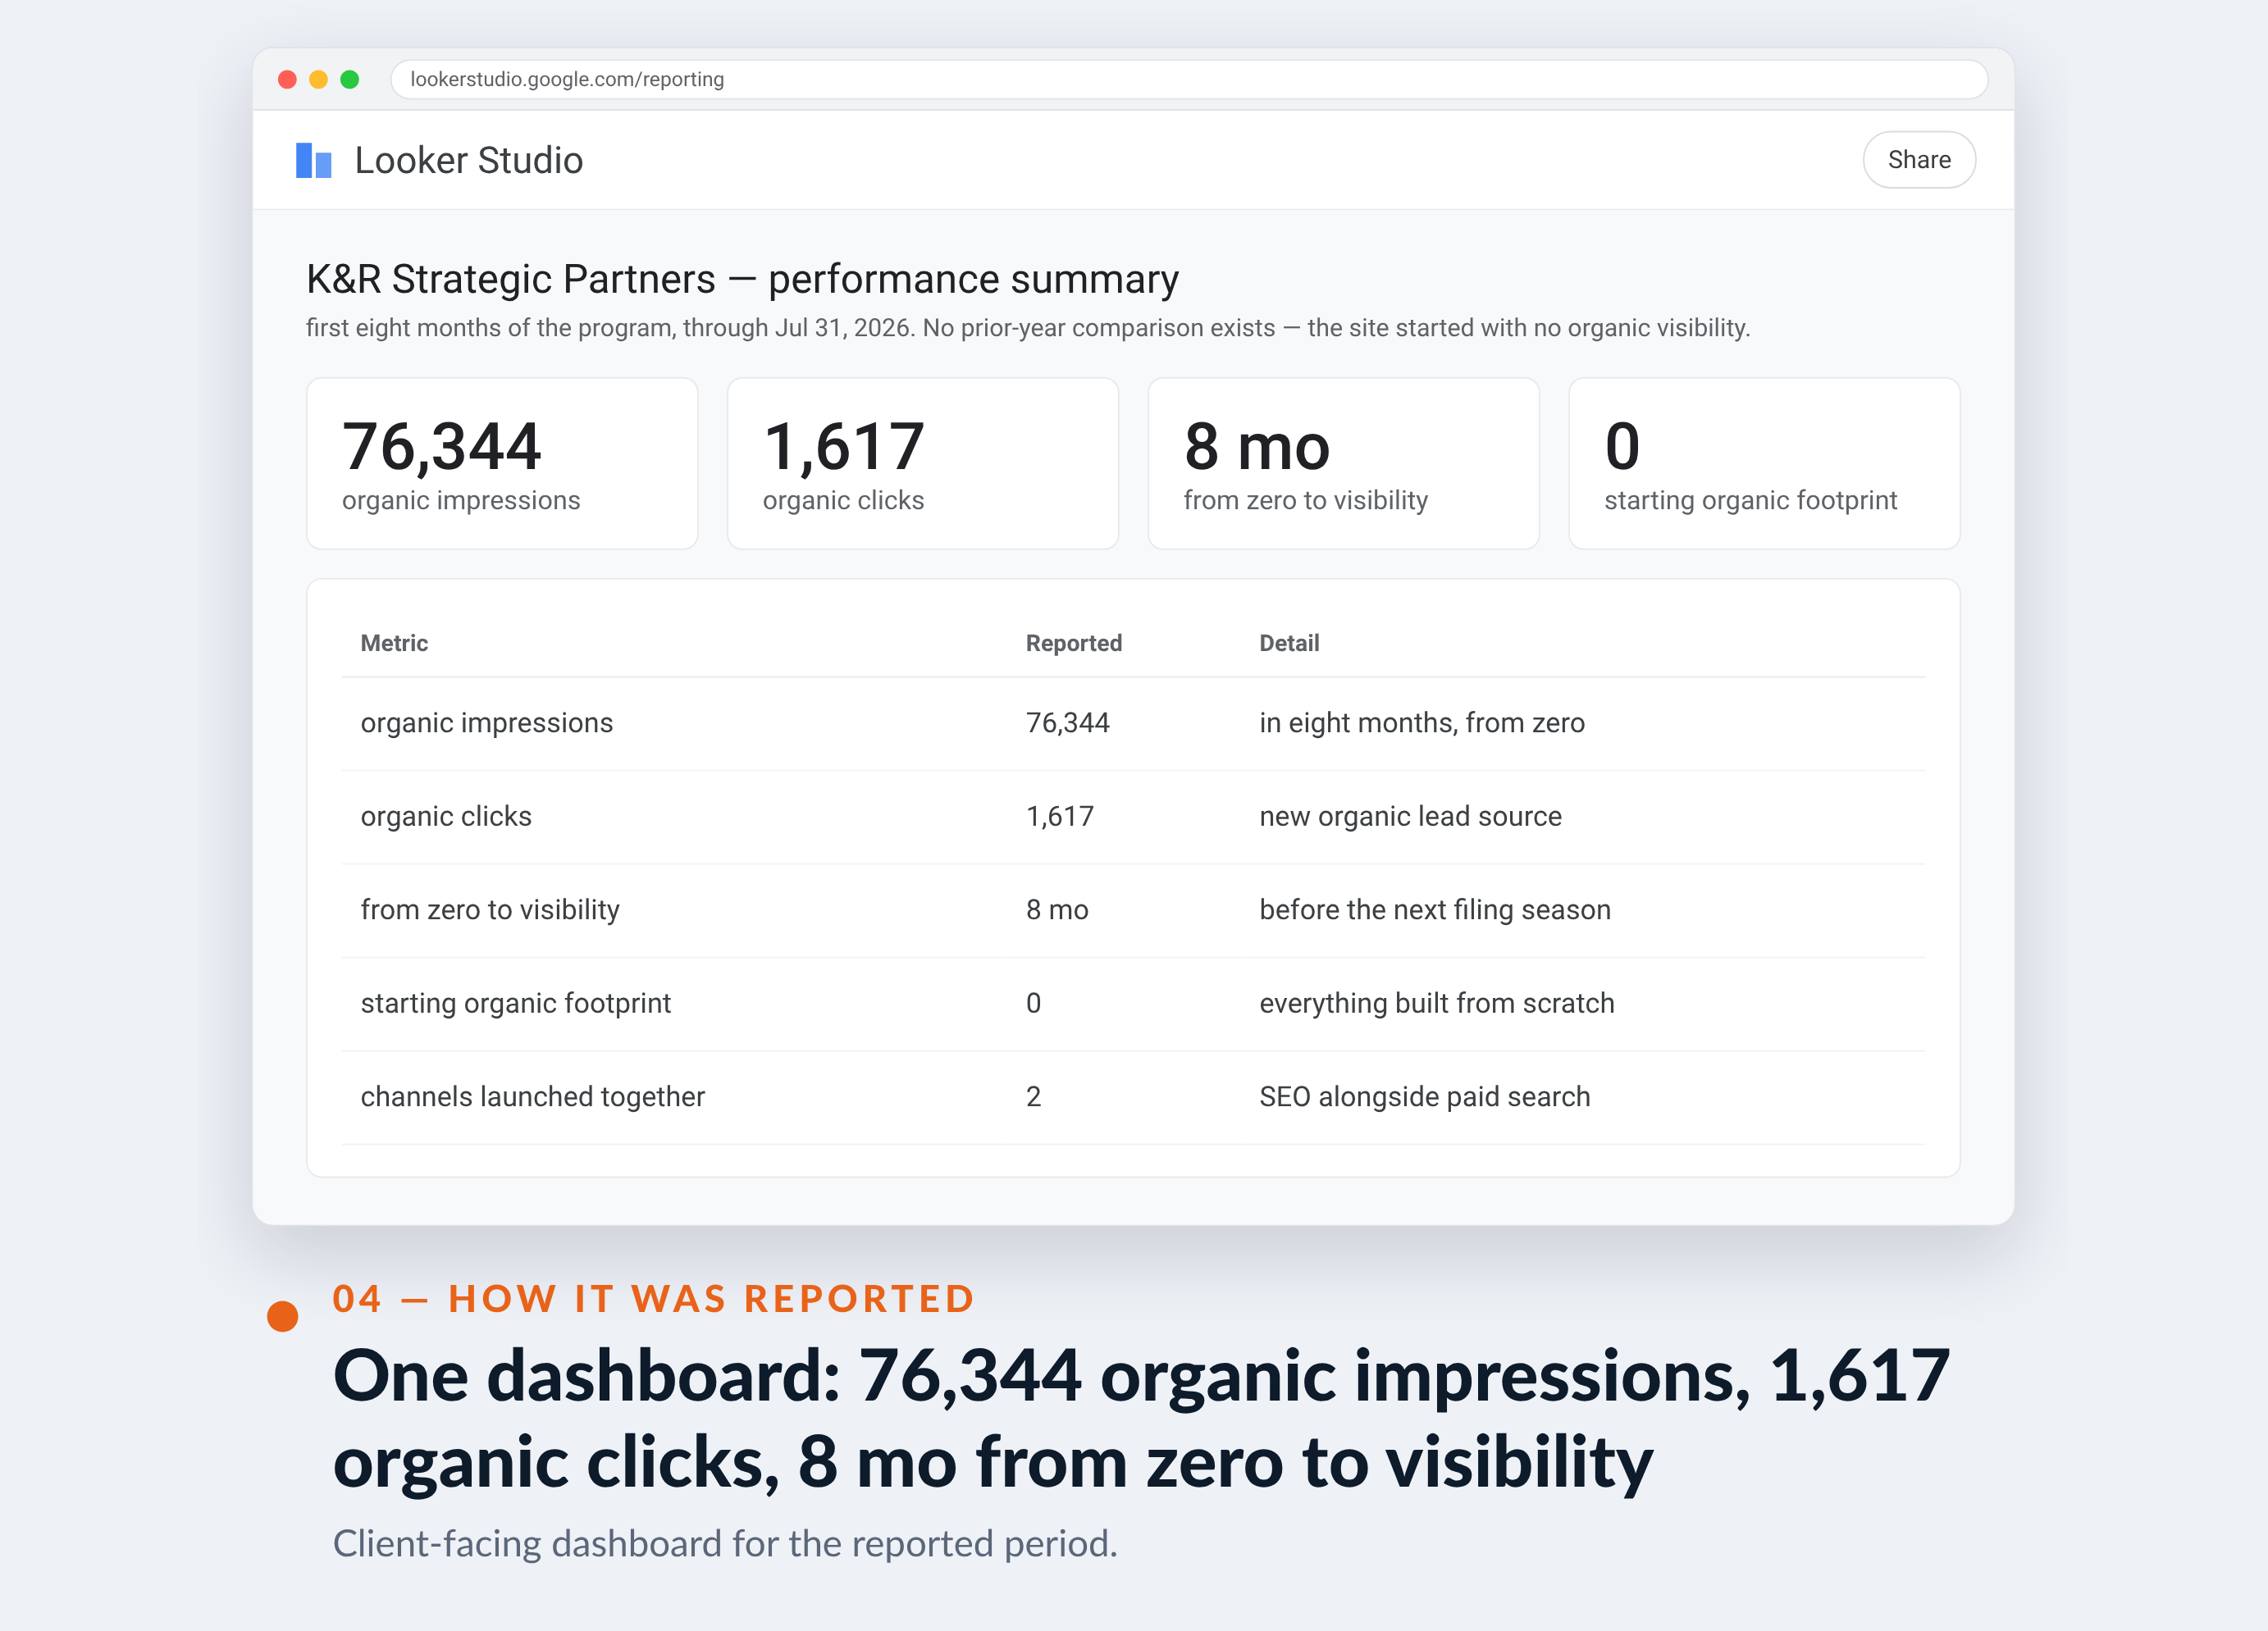Click the 2 value in the Reported column
The height and width of the screenshot is (1631, 2268).
(x=1033, y=1096)
